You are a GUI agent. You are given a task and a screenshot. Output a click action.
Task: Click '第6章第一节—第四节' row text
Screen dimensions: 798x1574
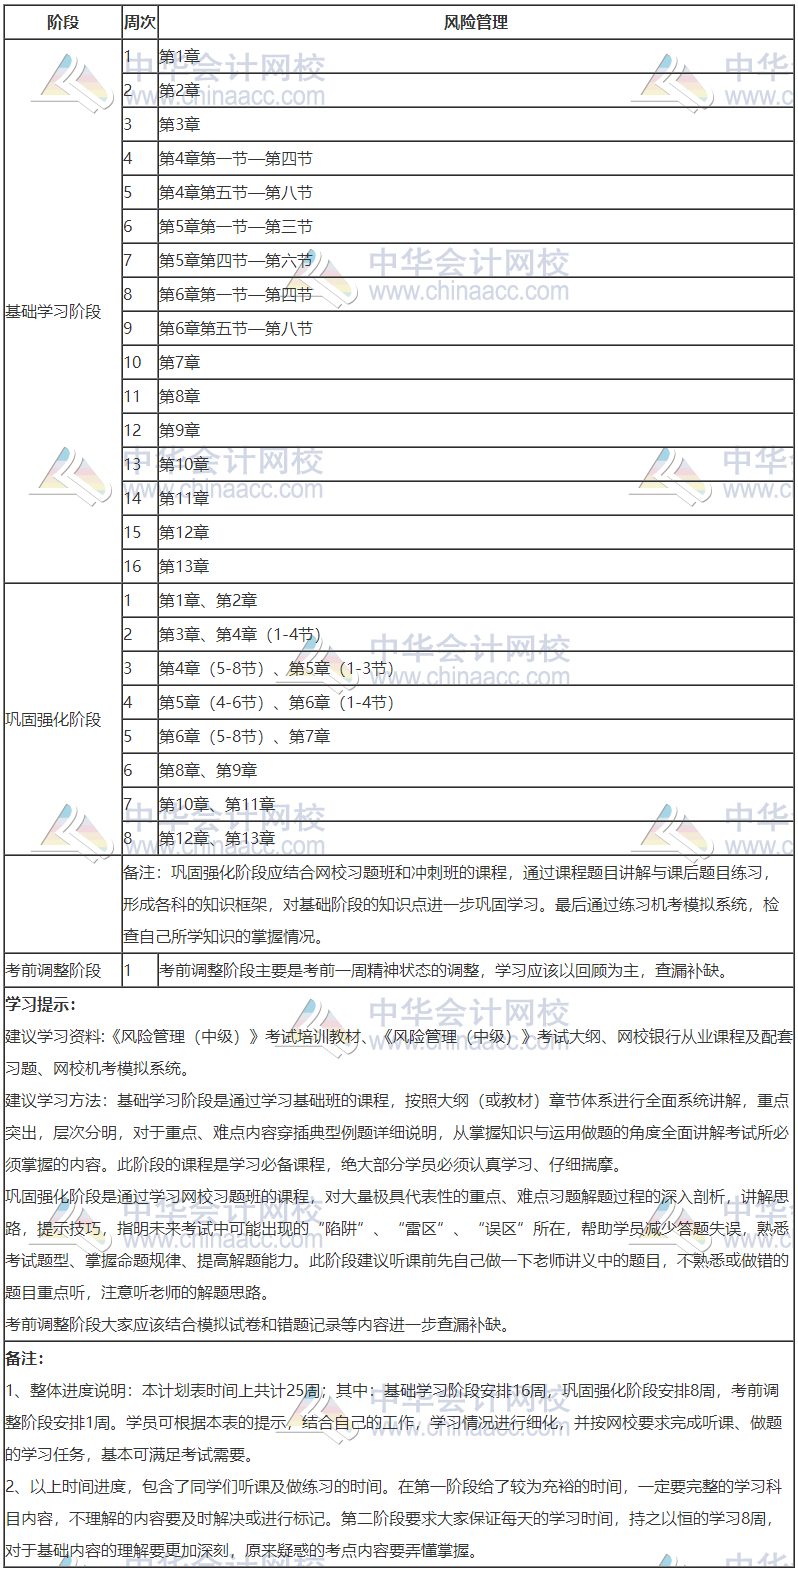[x=236, y=295]
